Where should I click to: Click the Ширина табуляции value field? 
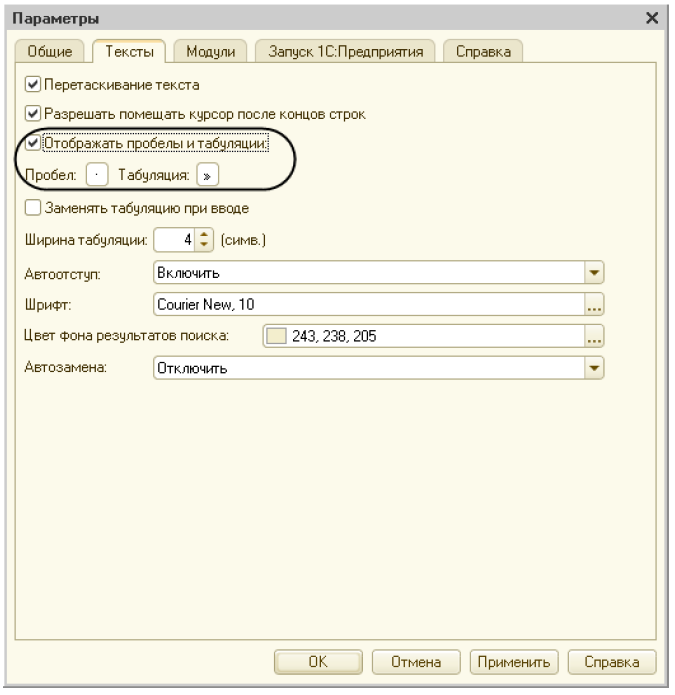(x=174, y=240)
